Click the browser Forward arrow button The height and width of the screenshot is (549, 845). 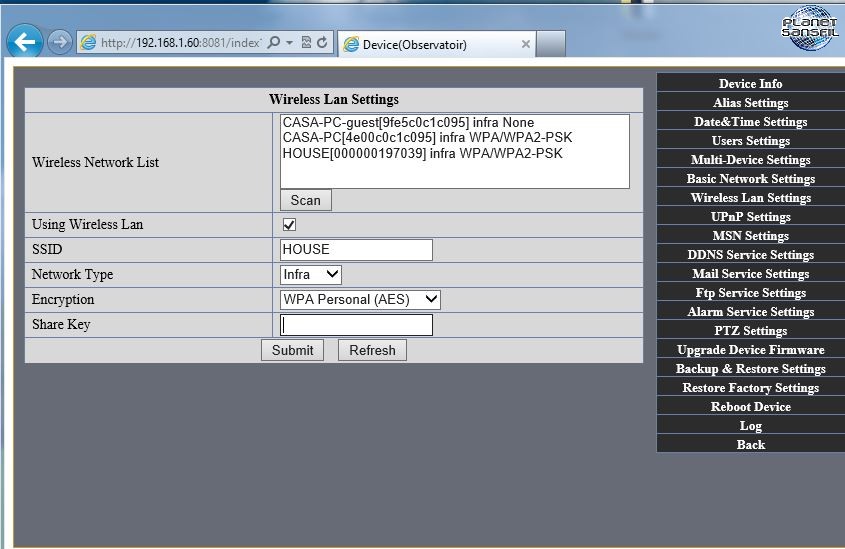(59, 42)
